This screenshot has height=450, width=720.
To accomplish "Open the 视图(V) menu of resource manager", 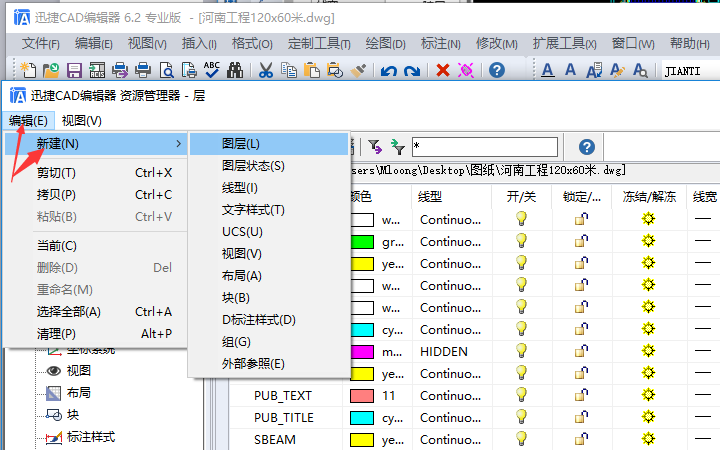I will click(82, 121).
